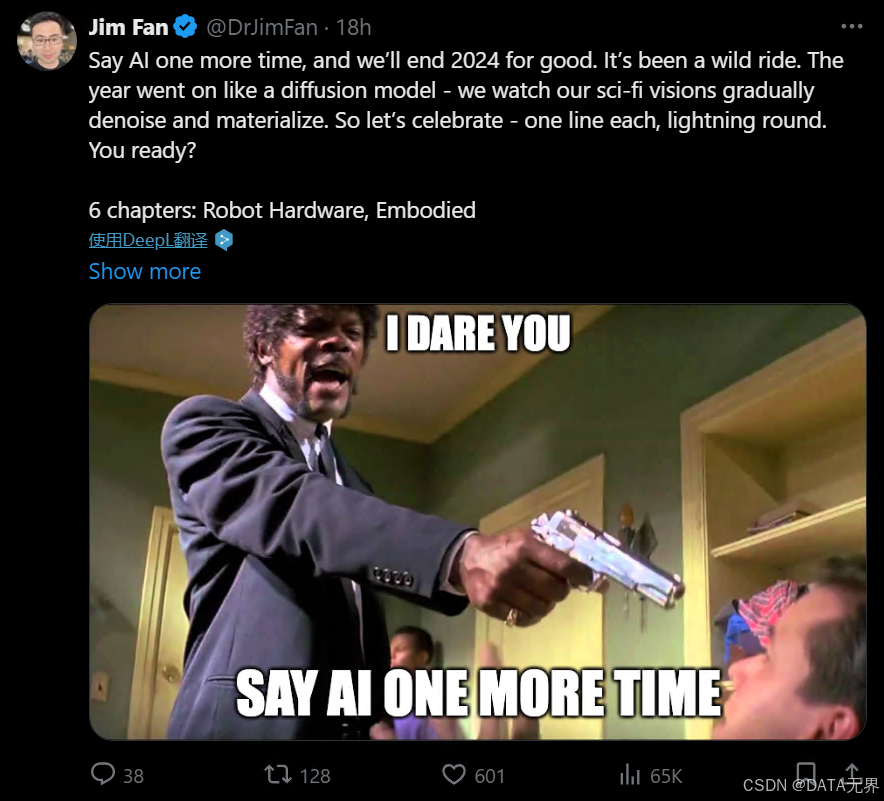Click the 38 replies count

point(134,776)
